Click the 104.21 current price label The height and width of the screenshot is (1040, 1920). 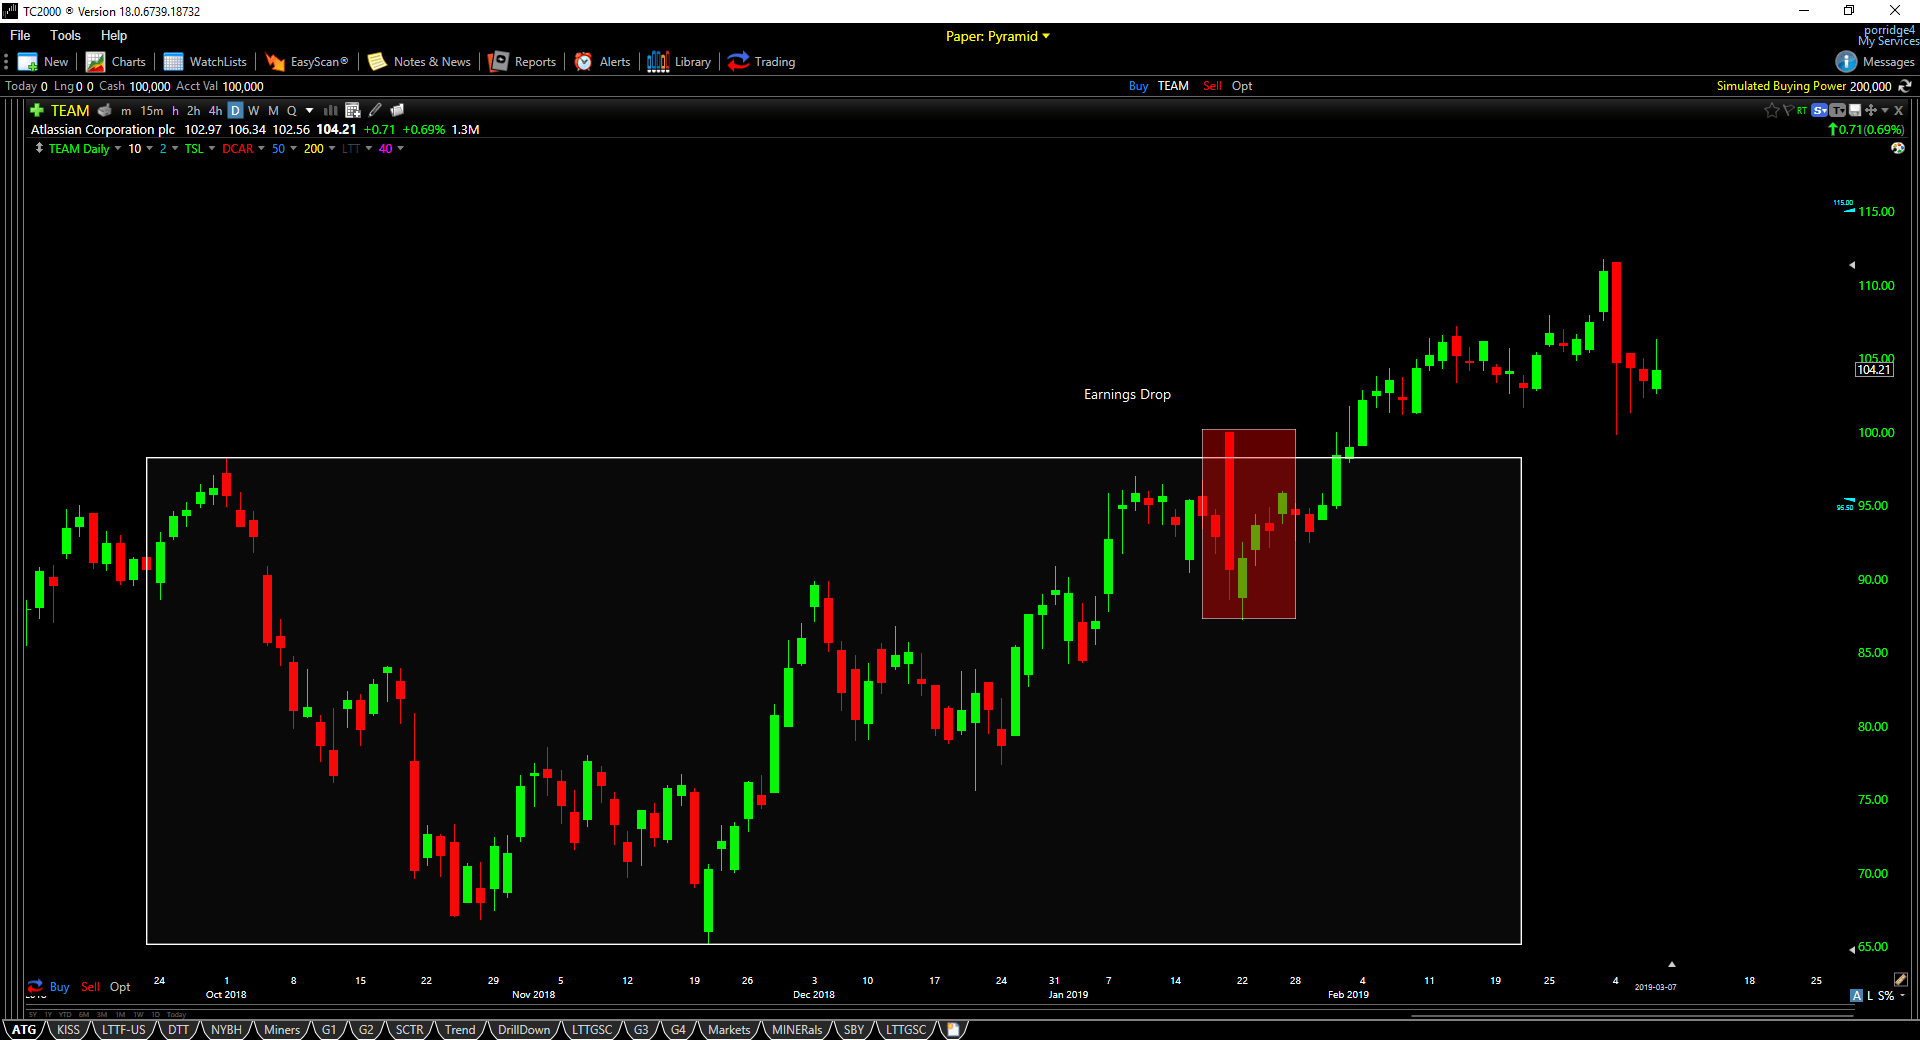pyautogui.click(x=1874, y=370)
